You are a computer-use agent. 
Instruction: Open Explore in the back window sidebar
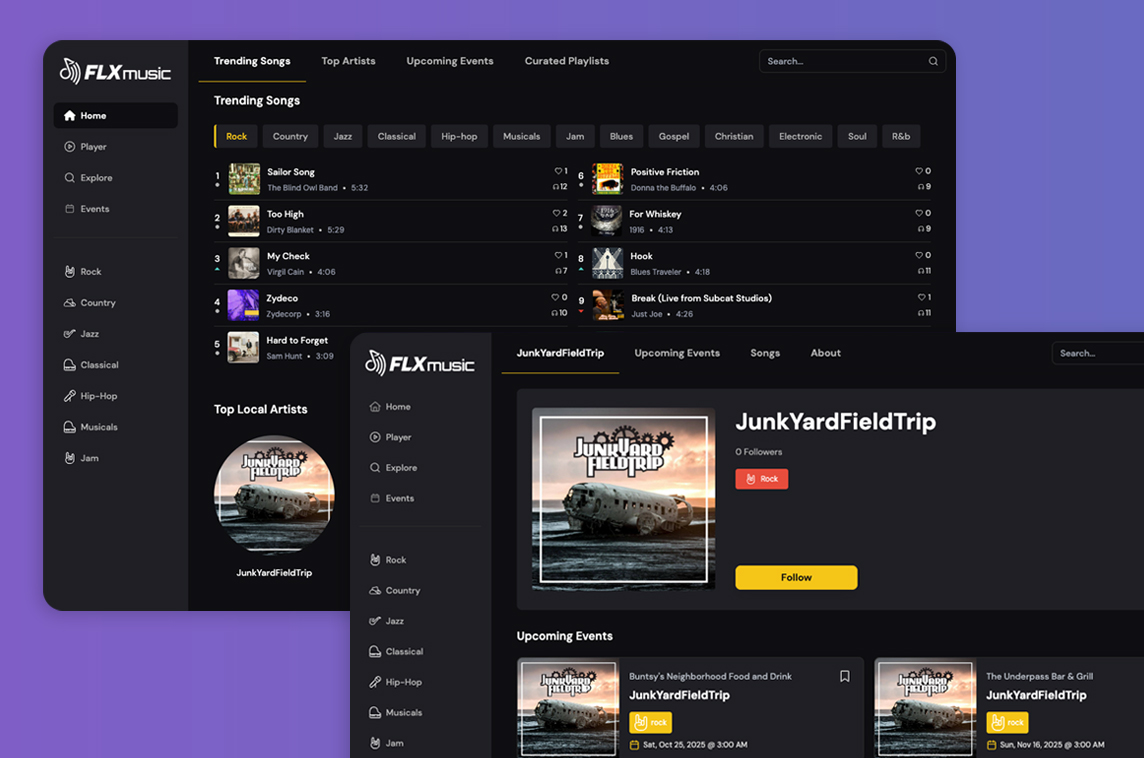click(96, 178)
